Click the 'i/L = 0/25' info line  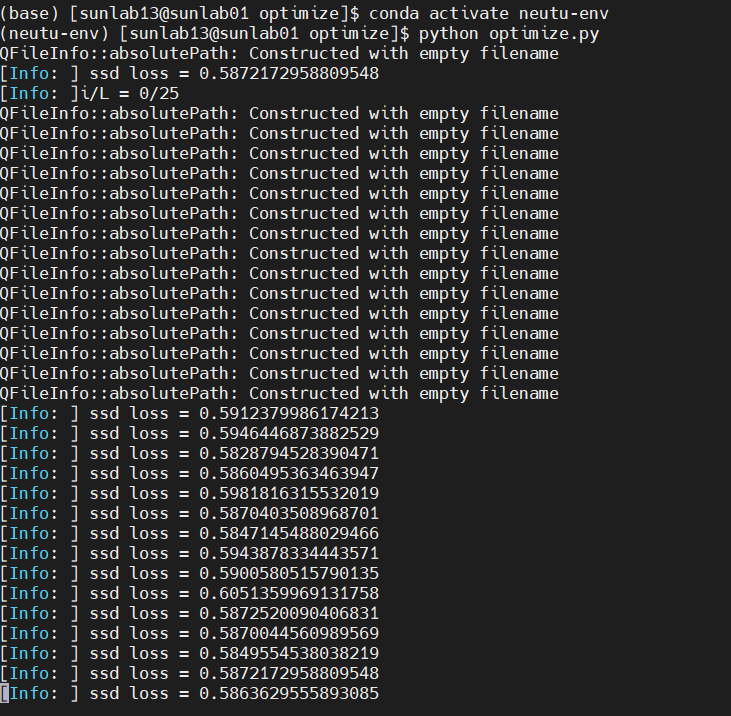90,94
